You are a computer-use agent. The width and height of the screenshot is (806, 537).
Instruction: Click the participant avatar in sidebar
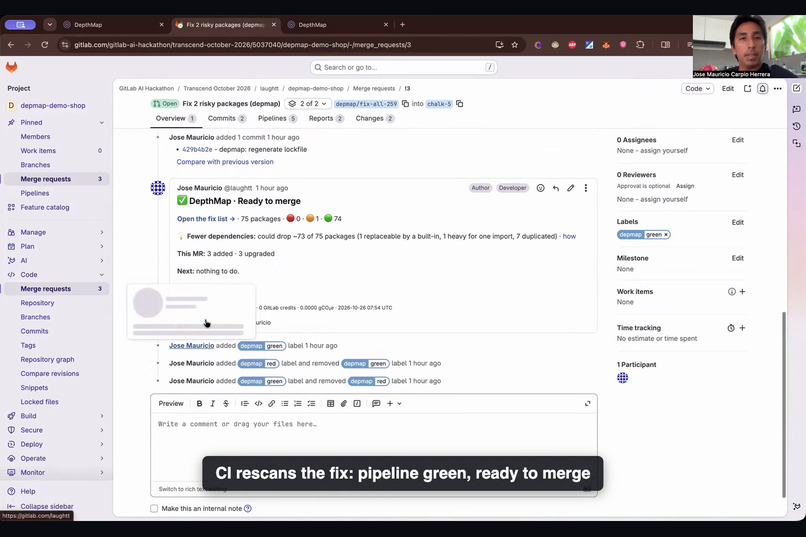click(622, 378)
